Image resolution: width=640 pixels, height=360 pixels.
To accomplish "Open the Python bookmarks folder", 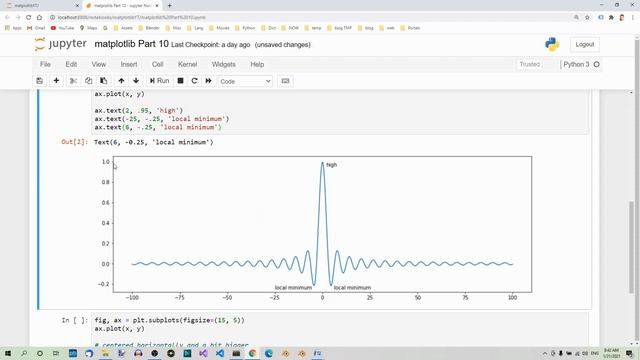I will [x=246, y=28].
